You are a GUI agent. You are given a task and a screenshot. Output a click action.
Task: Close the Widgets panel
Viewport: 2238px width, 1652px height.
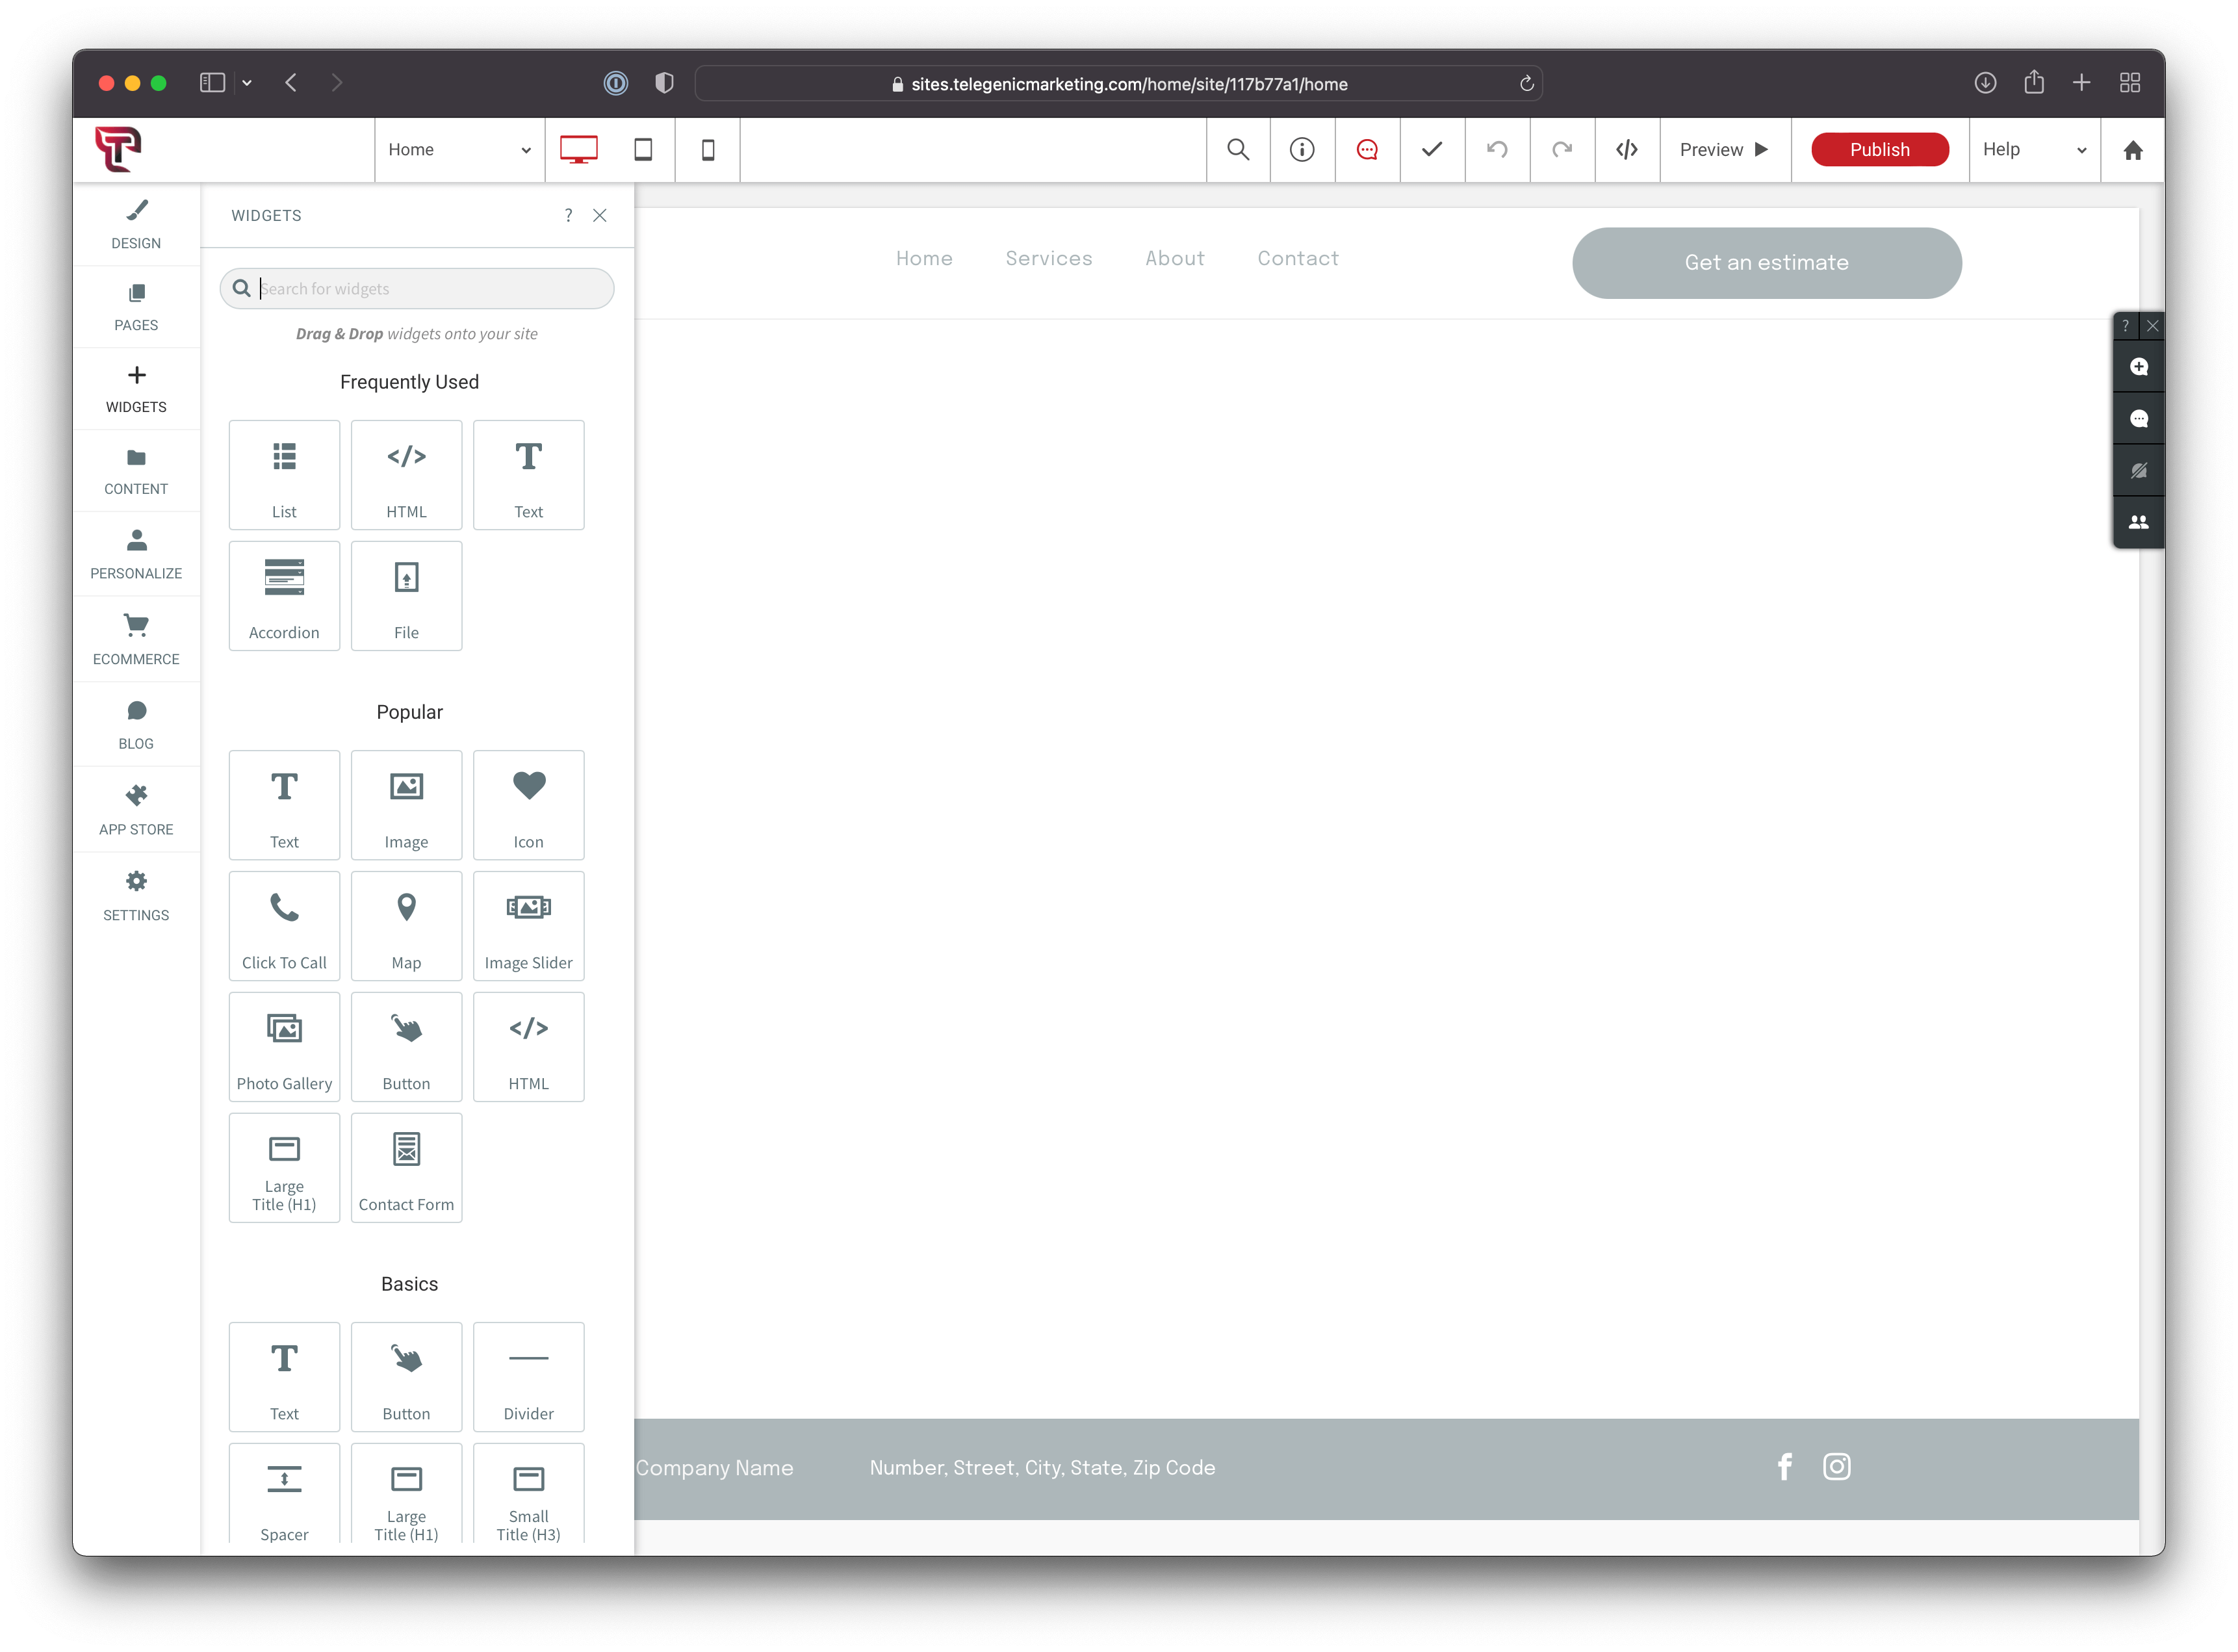(x=600, y=215)
